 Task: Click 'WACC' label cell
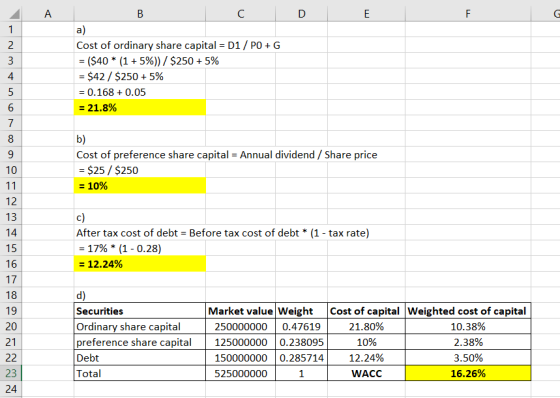point(366,373)
